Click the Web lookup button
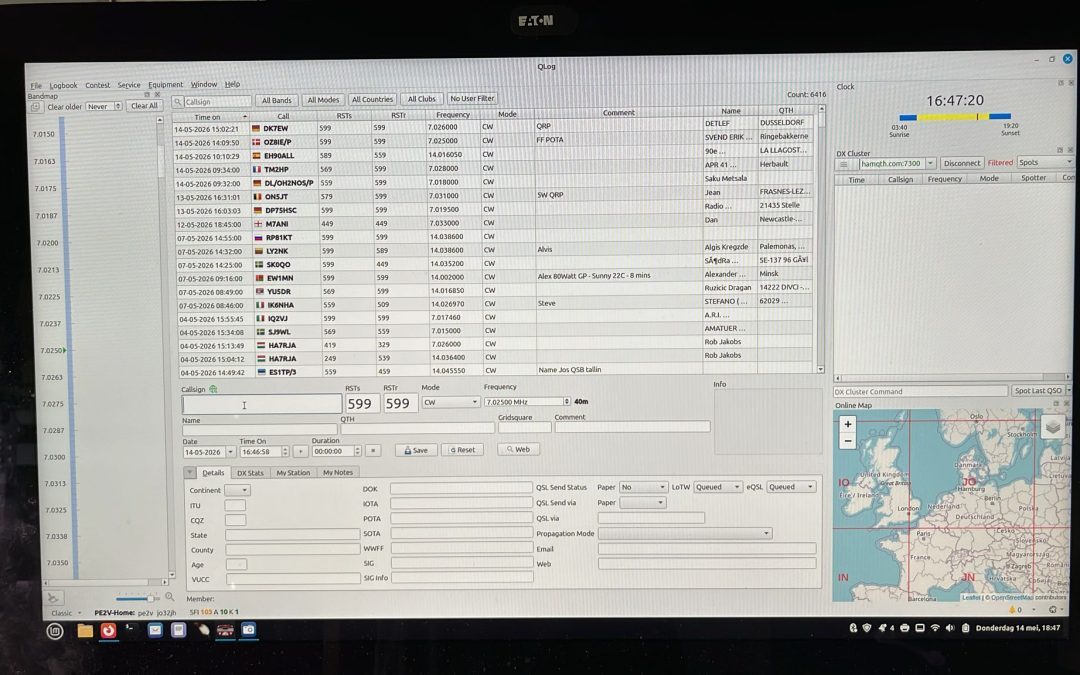Image resolution: width=1080 pixels, height=675 pixels. tap(519, 450)
